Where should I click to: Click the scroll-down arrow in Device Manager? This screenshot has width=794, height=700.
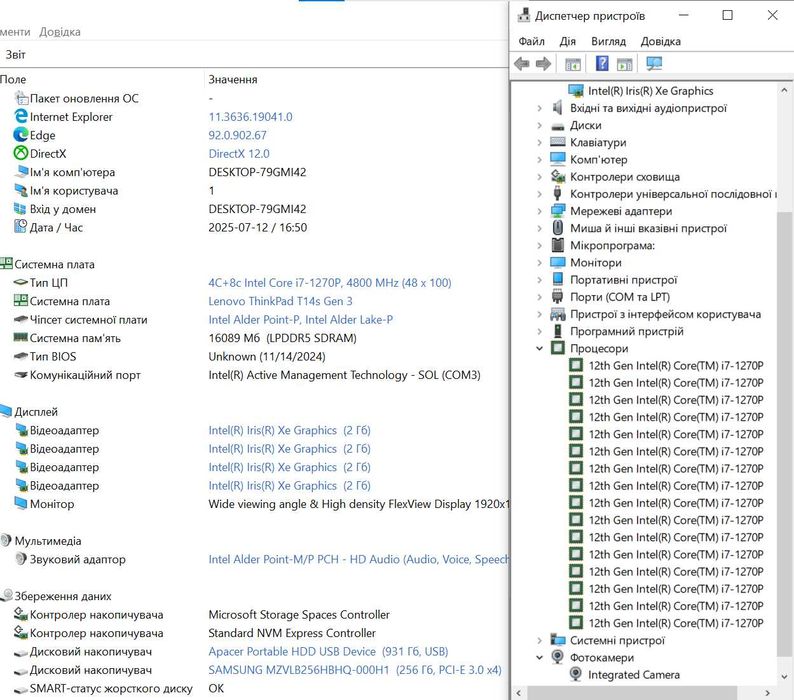(x=784, y=677)
